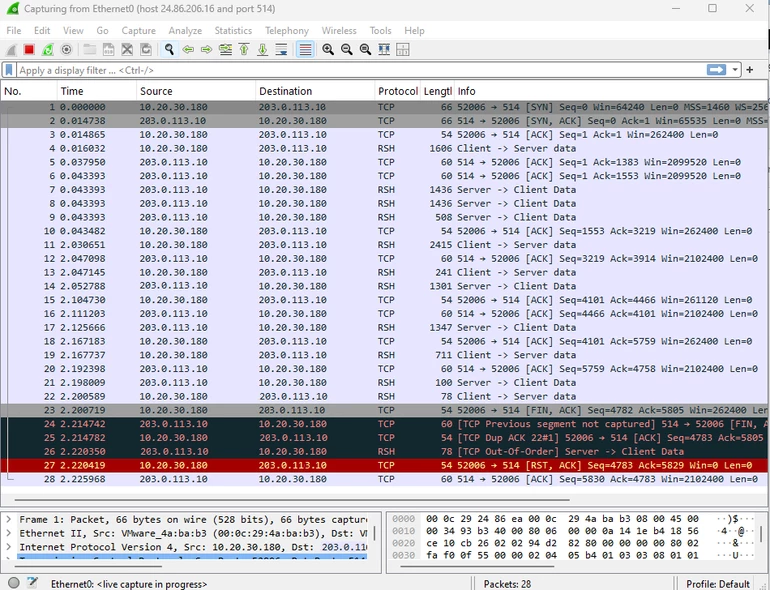The width and height of the screenshot is (770, 590).
Task: Zoom in the packet list text
Action: pyautogui.click(x=328, y=50)
